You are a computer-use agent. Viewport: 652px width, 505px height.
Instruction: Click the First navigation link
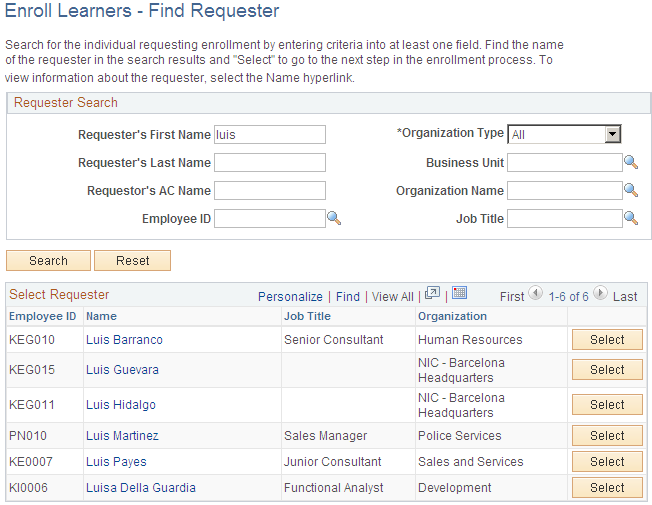coord(512,297)
